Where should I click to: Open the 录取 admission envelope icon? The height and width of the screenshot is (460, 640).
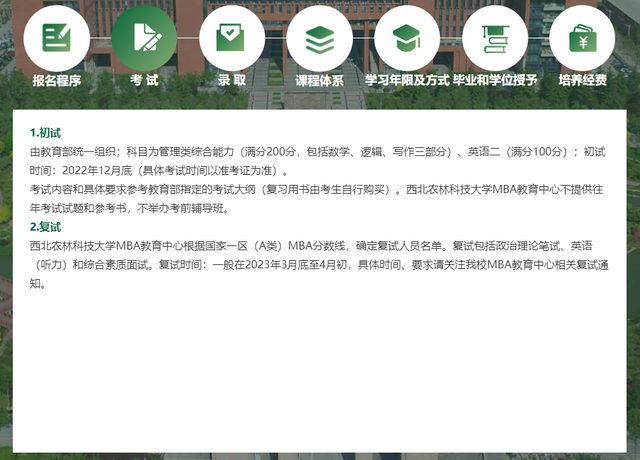coord(232,38)
